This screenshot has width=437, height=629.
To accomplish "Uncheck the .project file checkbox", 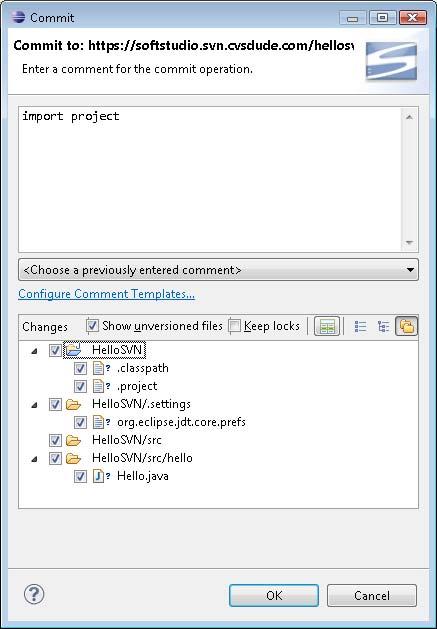I will click(x=80, y=386).
